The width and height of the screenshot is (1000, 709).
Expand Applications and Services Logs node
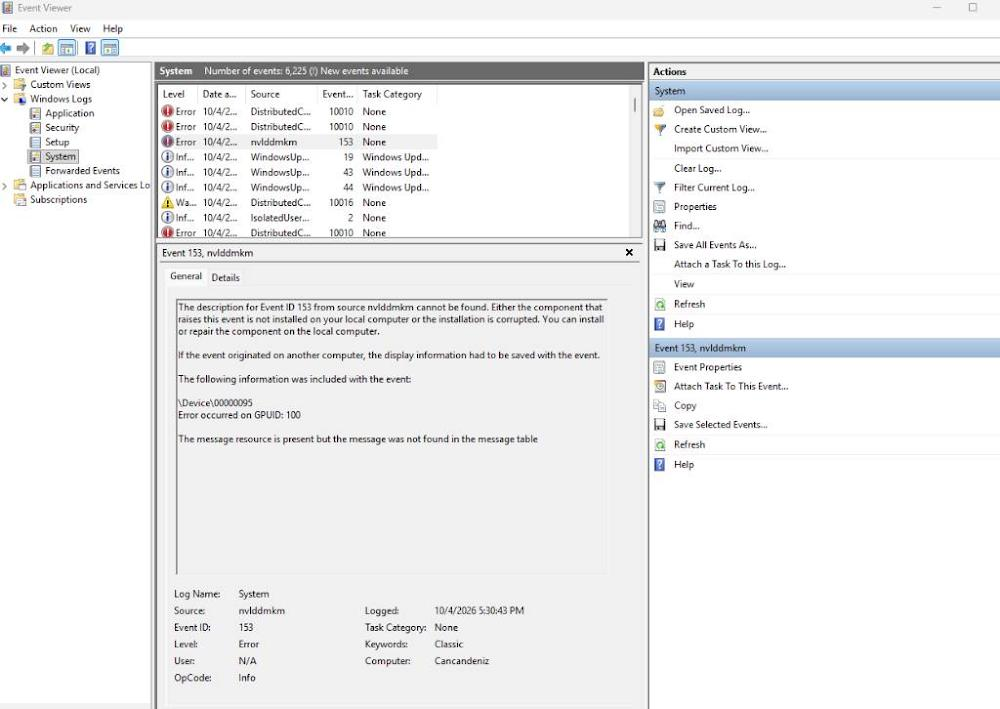tap(5, 186)
